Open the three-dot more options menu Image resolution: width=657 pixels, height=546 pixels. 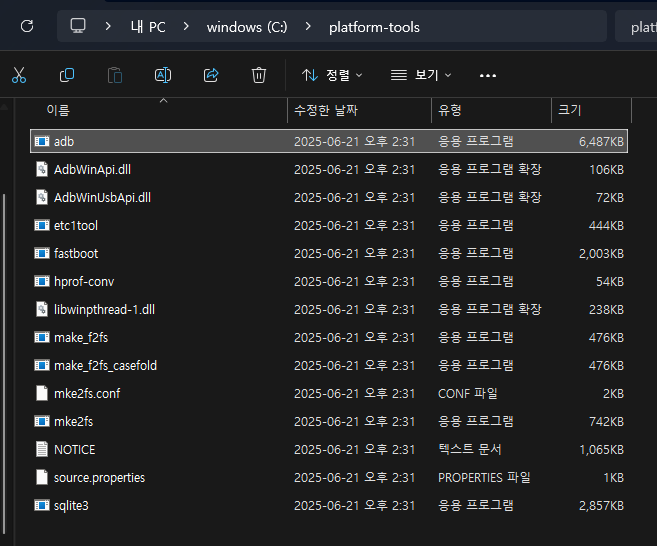(488, 76)
